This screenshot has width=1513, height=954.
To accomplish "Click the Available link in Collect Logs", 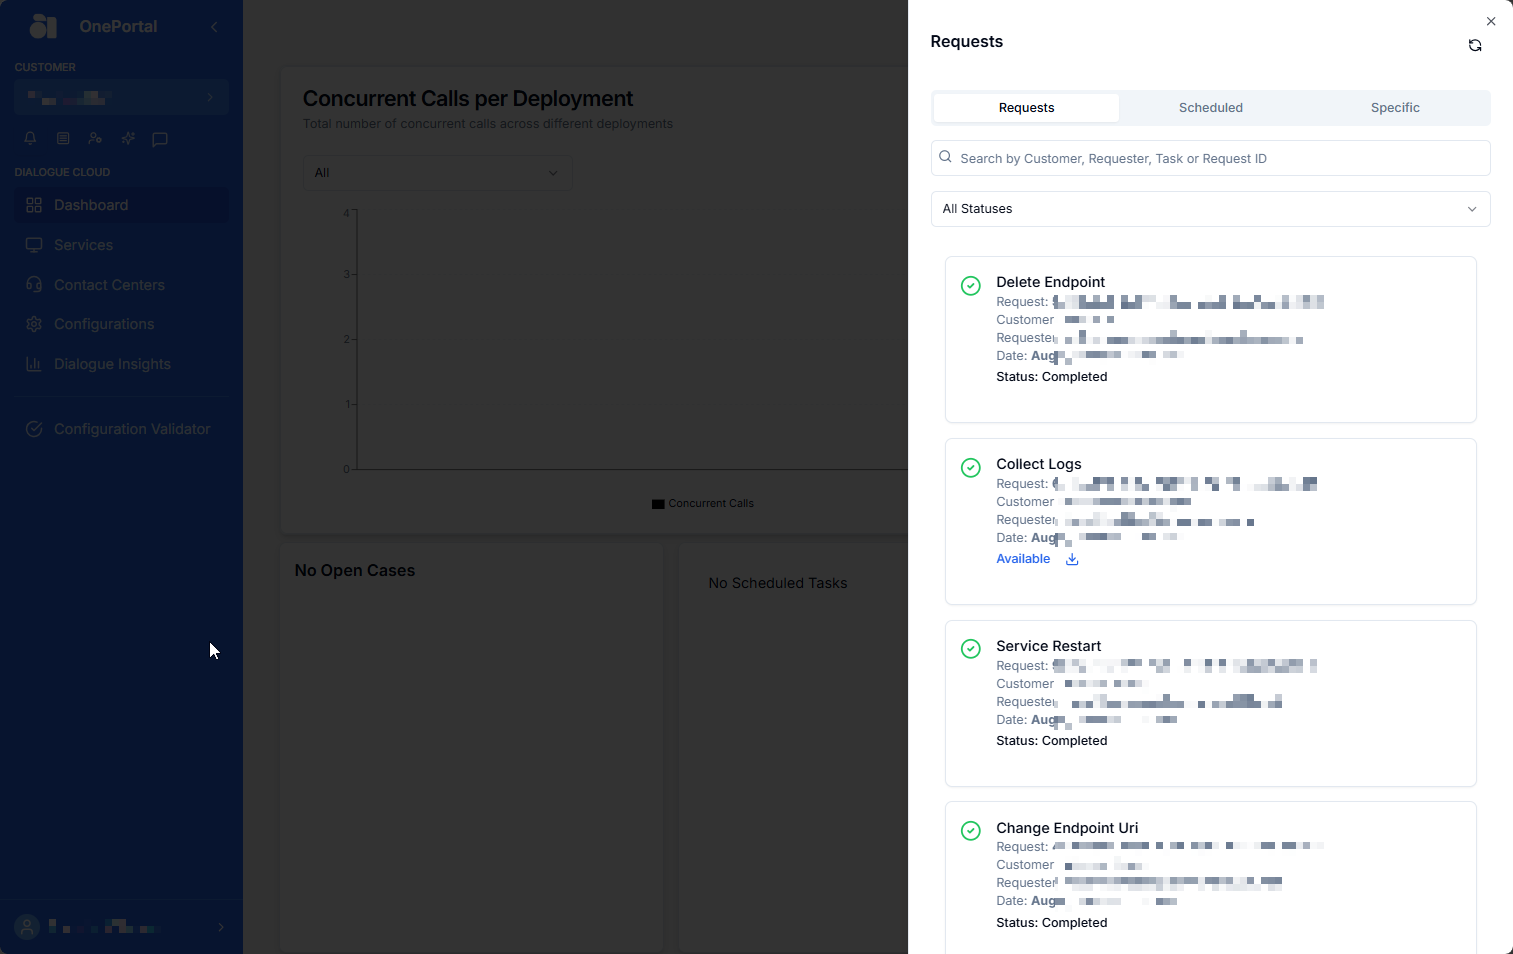I will point(1023,559).
